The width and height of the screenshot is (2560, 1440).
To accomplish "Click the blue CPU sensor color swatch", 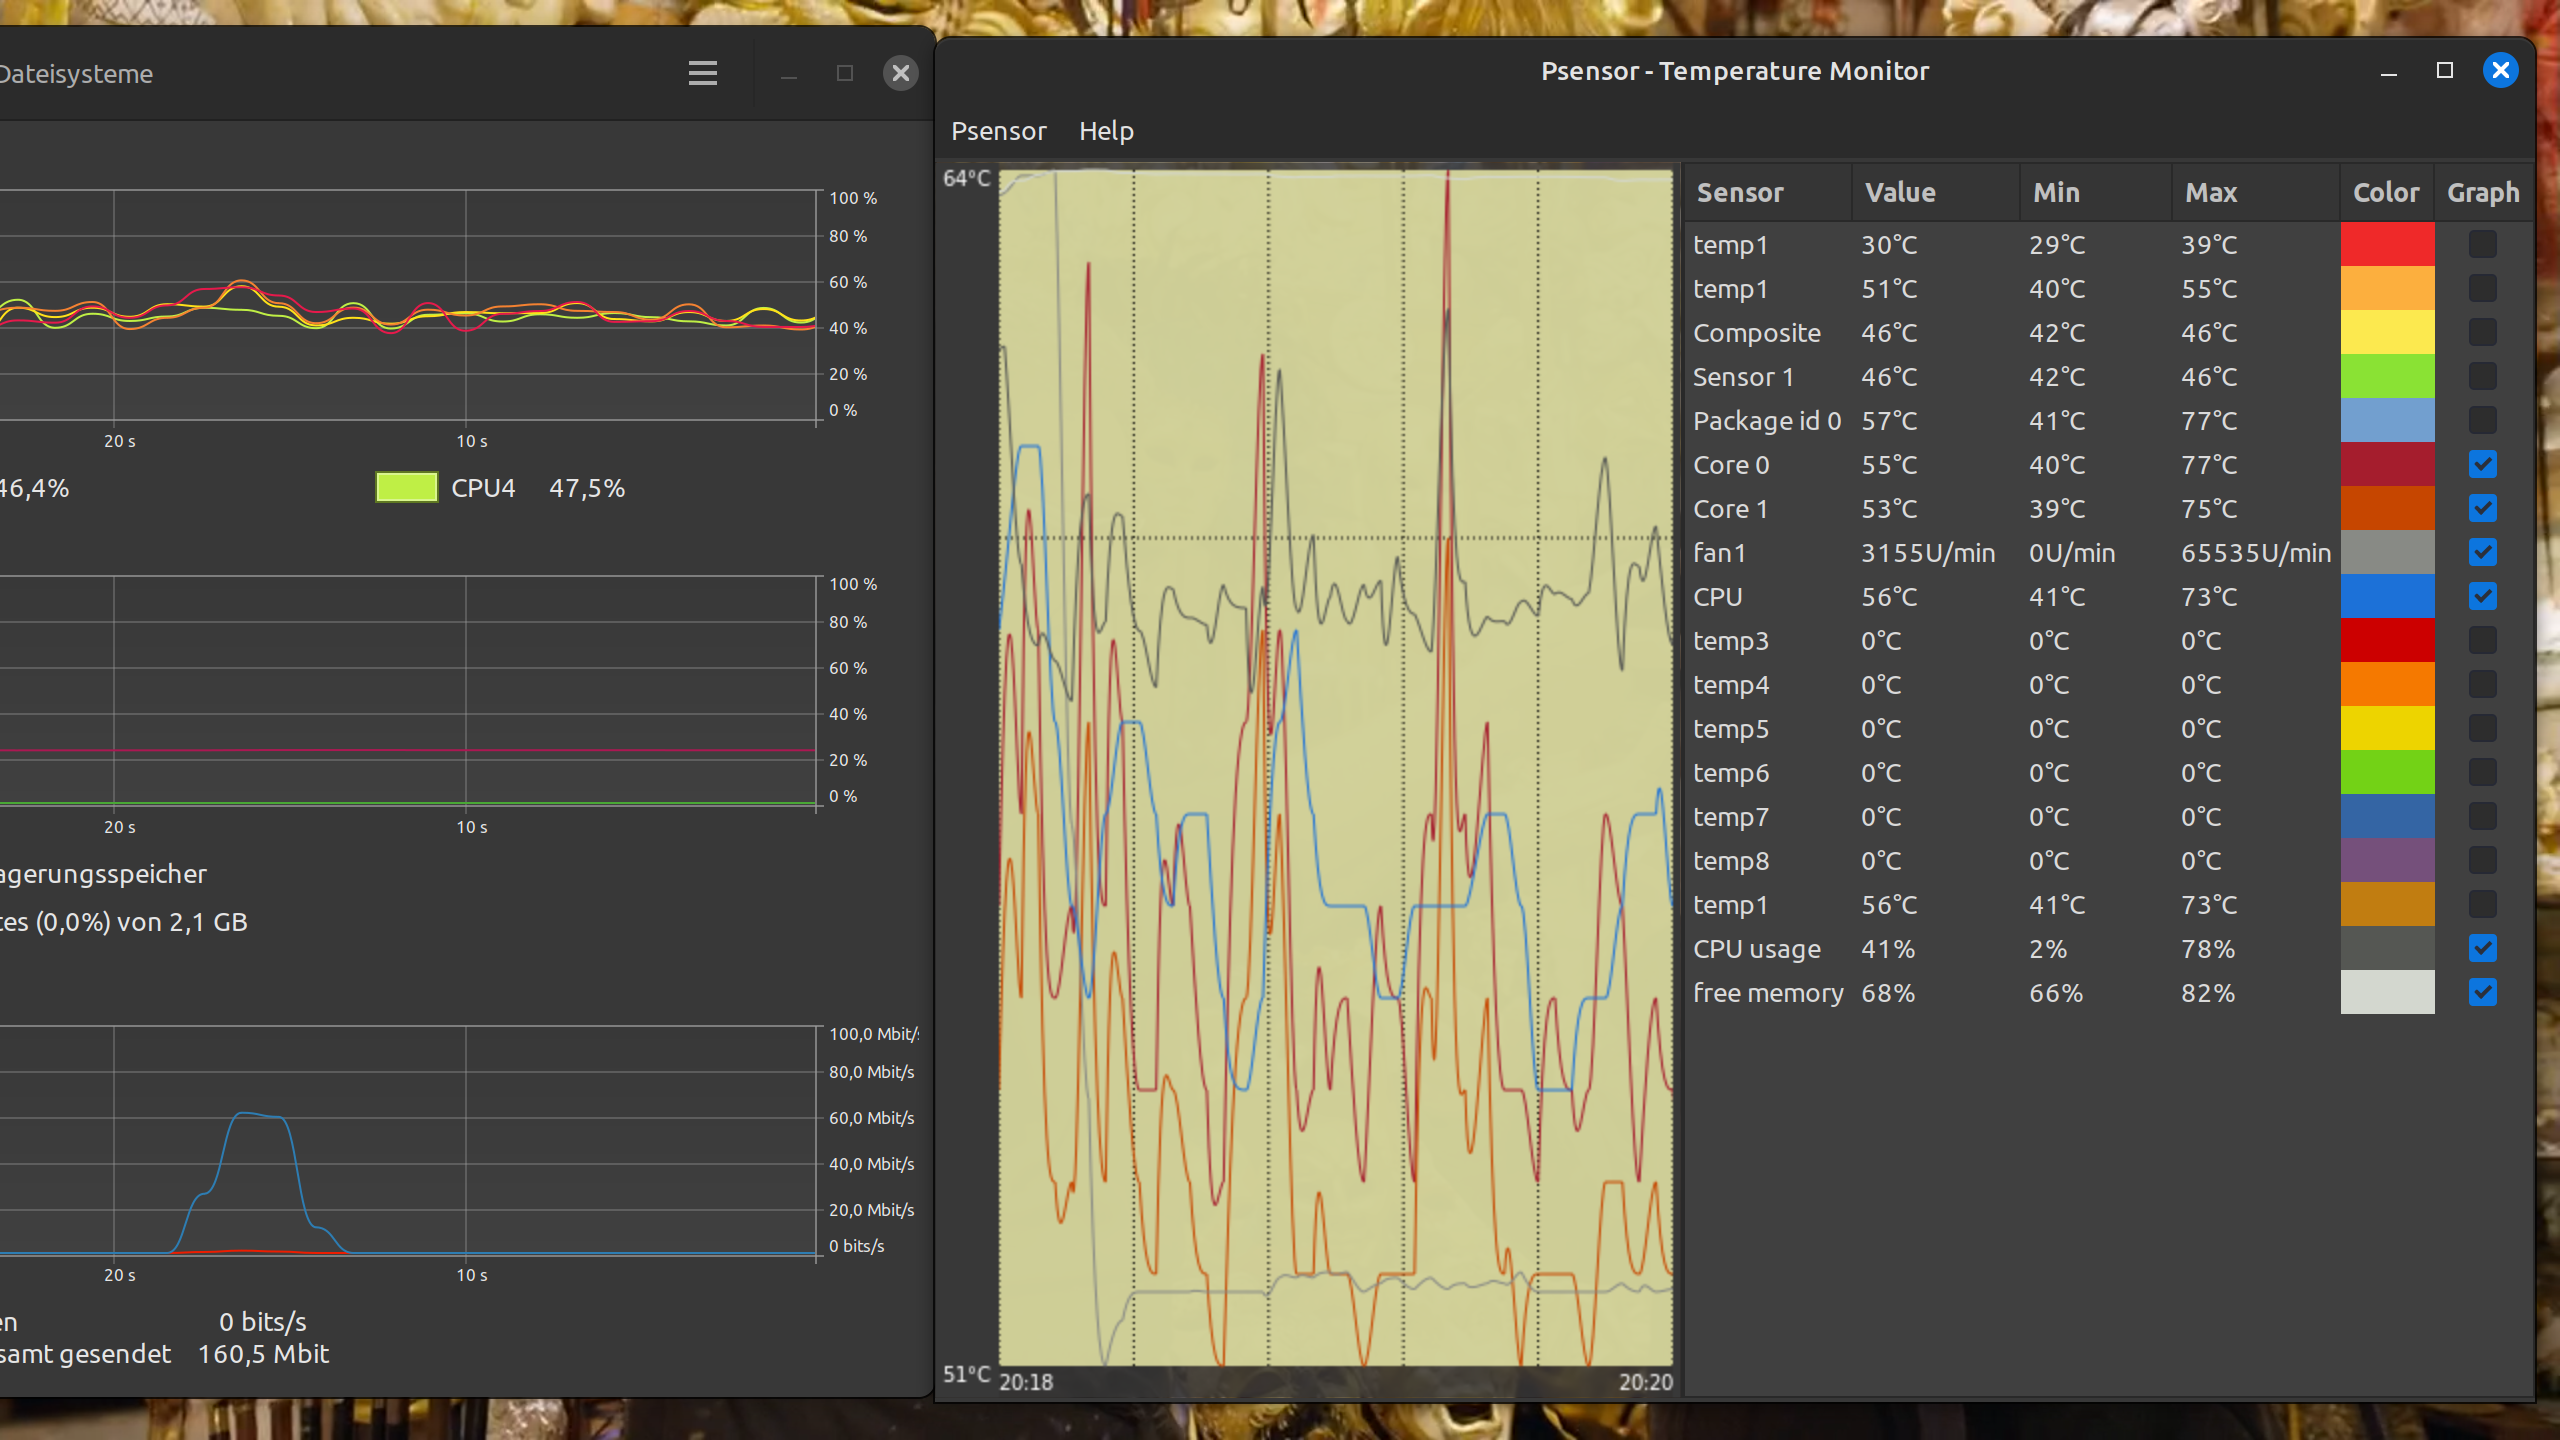I will 2387,597.
